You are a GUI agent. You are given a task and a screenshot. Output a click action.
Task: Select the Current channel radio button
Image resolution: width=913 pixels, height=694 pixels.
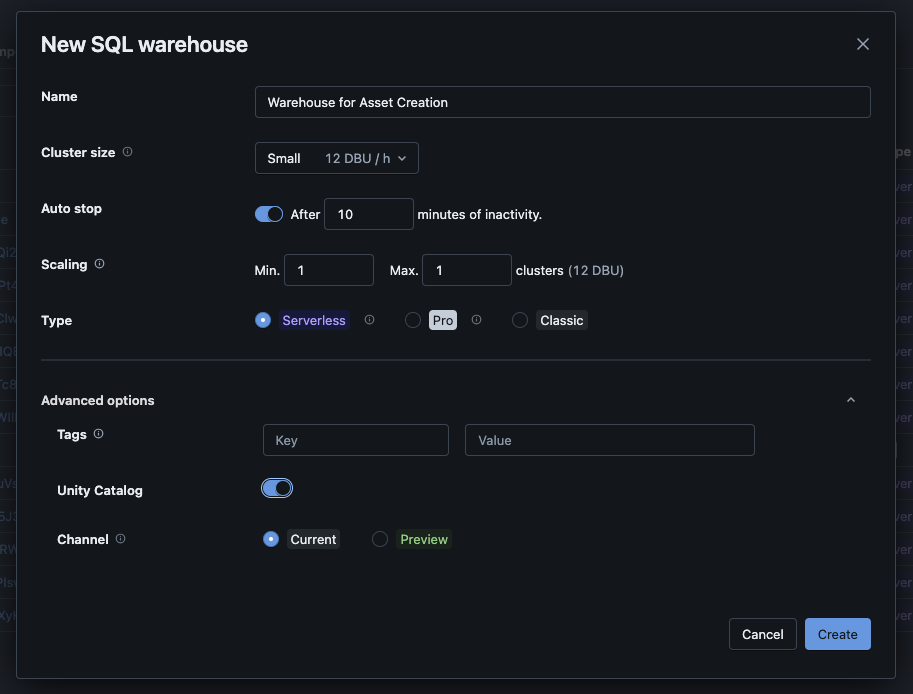point(270,539)
